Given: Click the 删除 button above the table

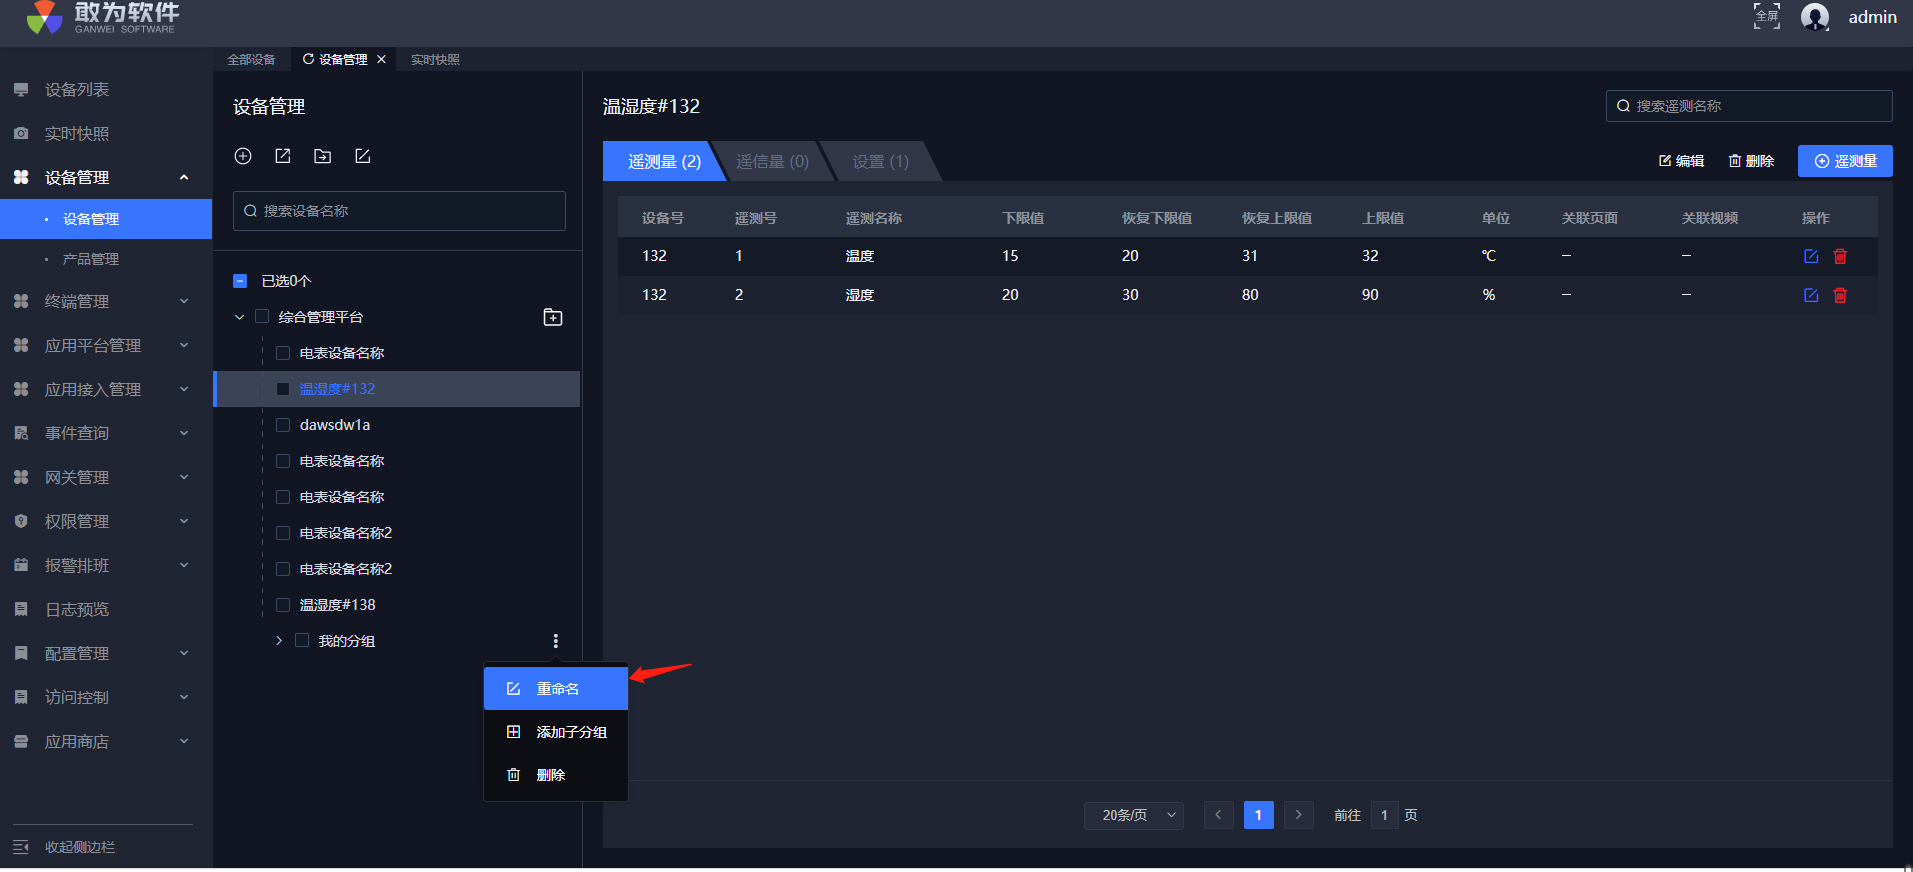Looking at the screenshot, I should click(x=1751, y=161).
